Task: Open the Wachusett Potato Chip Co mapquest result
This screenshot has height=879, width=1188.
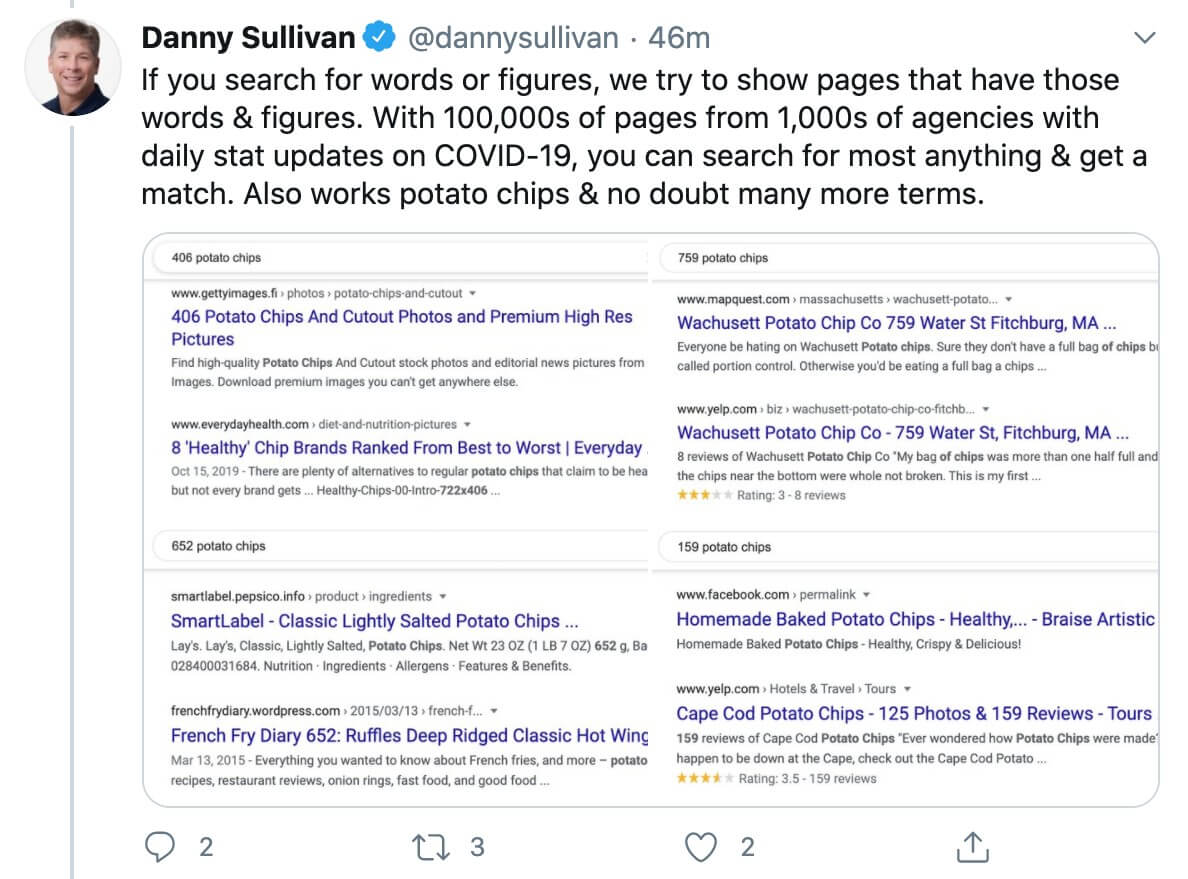Action: (x=896, y=323)
